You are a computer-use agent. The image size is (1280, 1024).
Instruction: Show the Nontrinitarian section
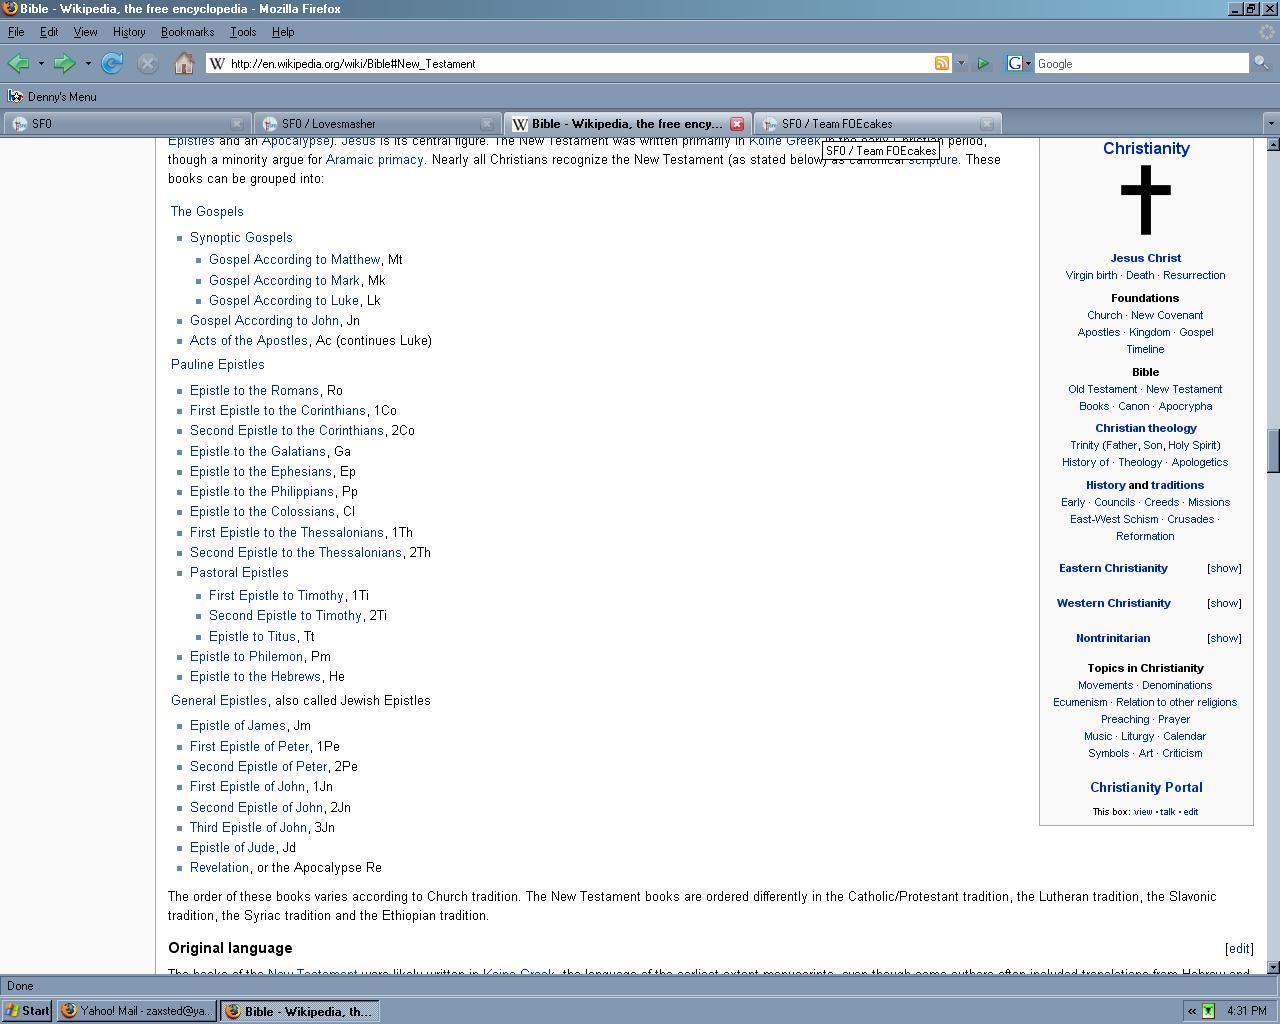click(x=1224, y=638)
